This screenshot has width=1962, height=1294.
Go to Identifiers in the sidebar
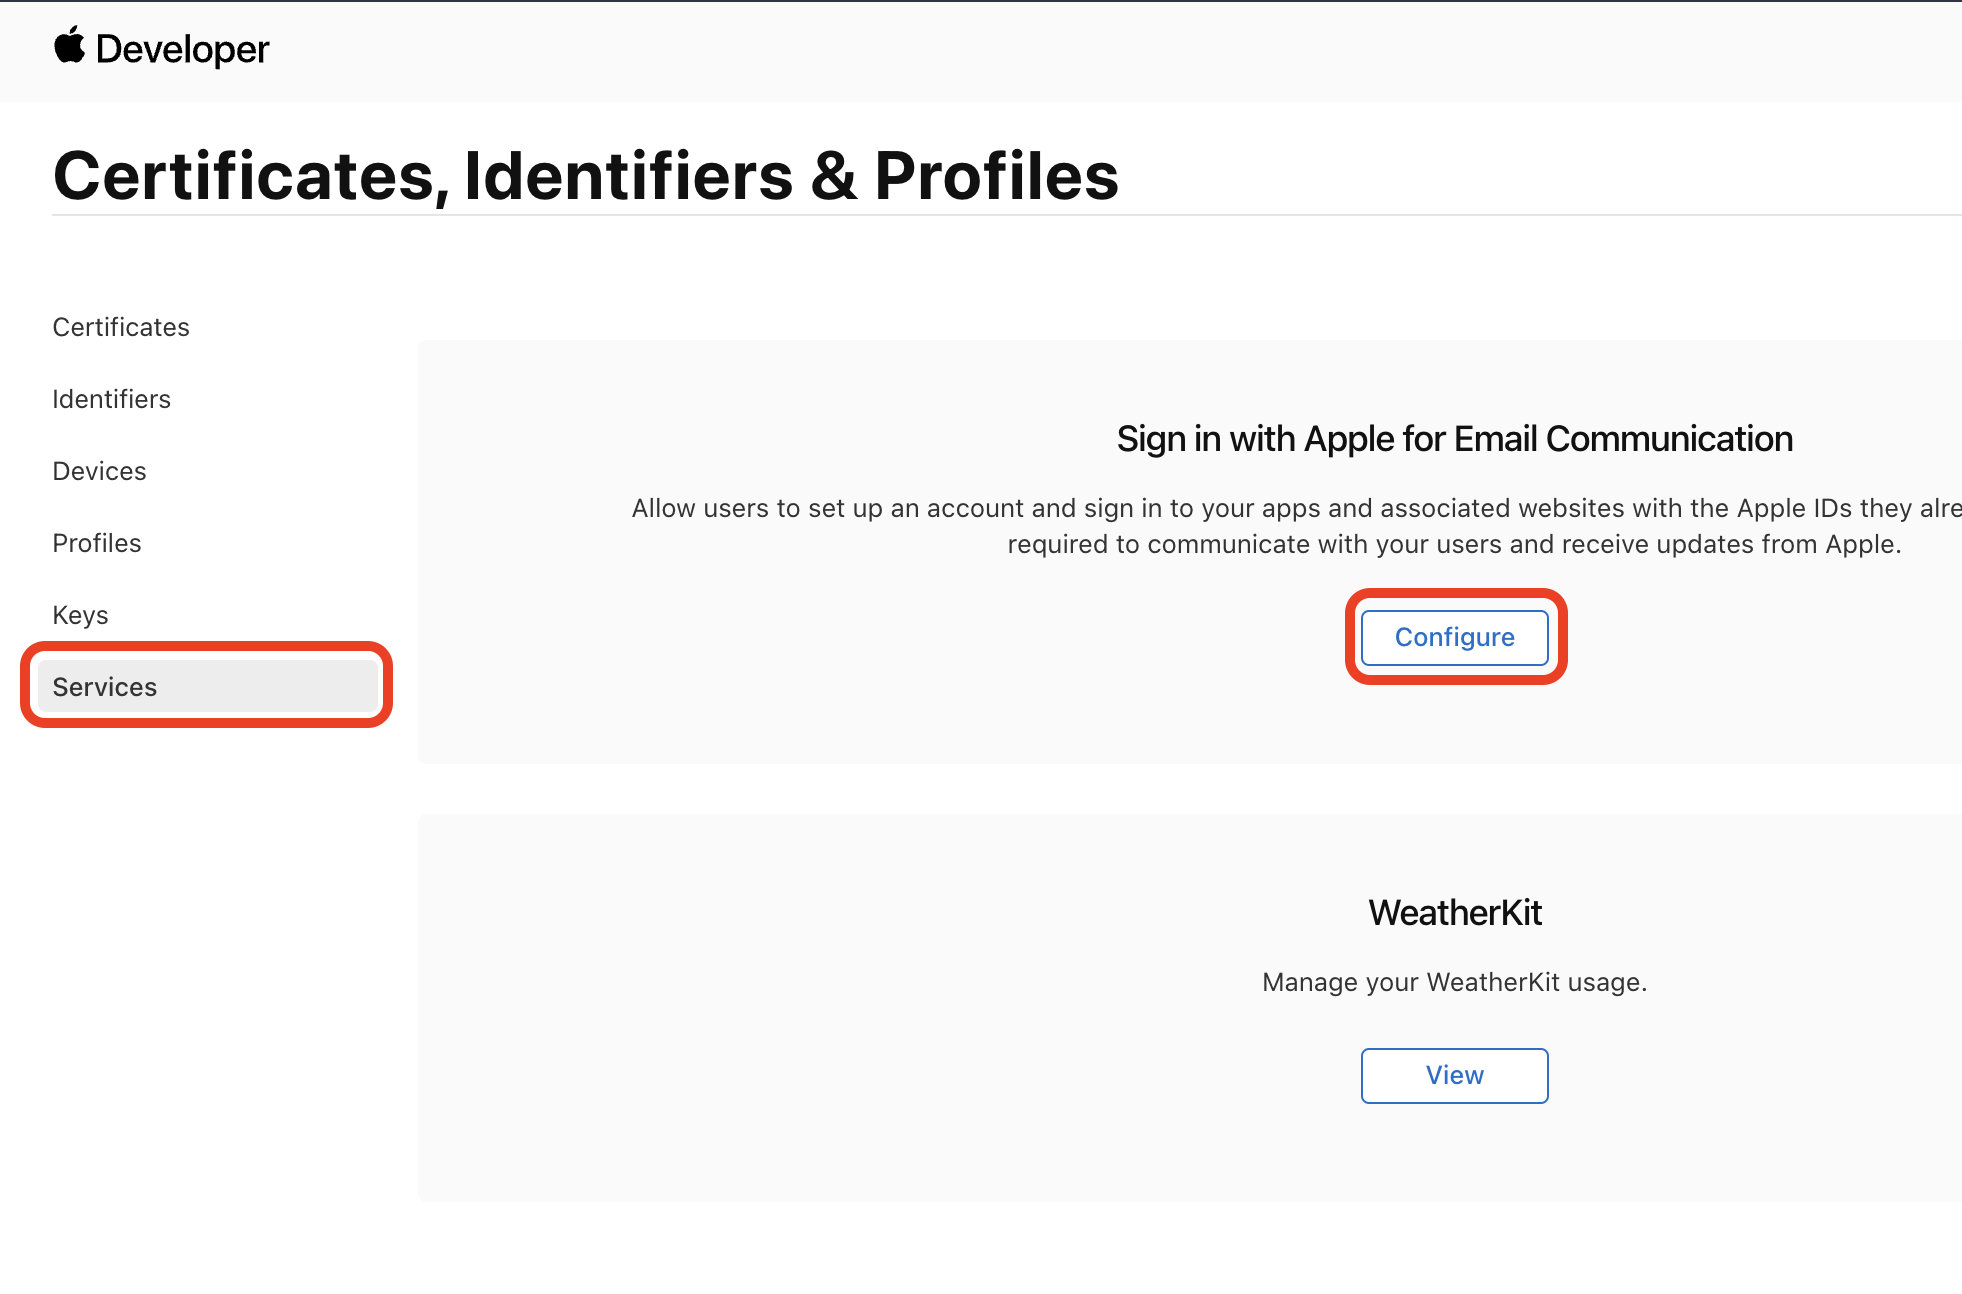(112, 399)
